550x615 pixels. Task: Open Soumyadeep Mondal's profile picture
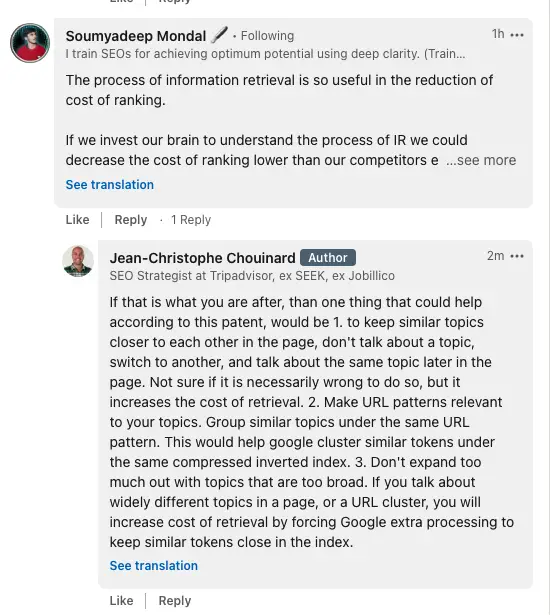[30, 43]
